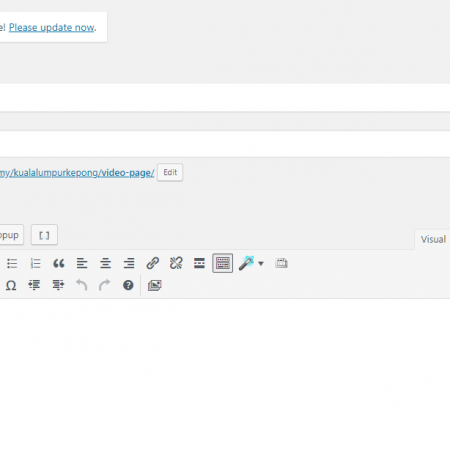Remove link with unlink icon
Viewport: 450px width, 450px height.
[x=176, y=263]
